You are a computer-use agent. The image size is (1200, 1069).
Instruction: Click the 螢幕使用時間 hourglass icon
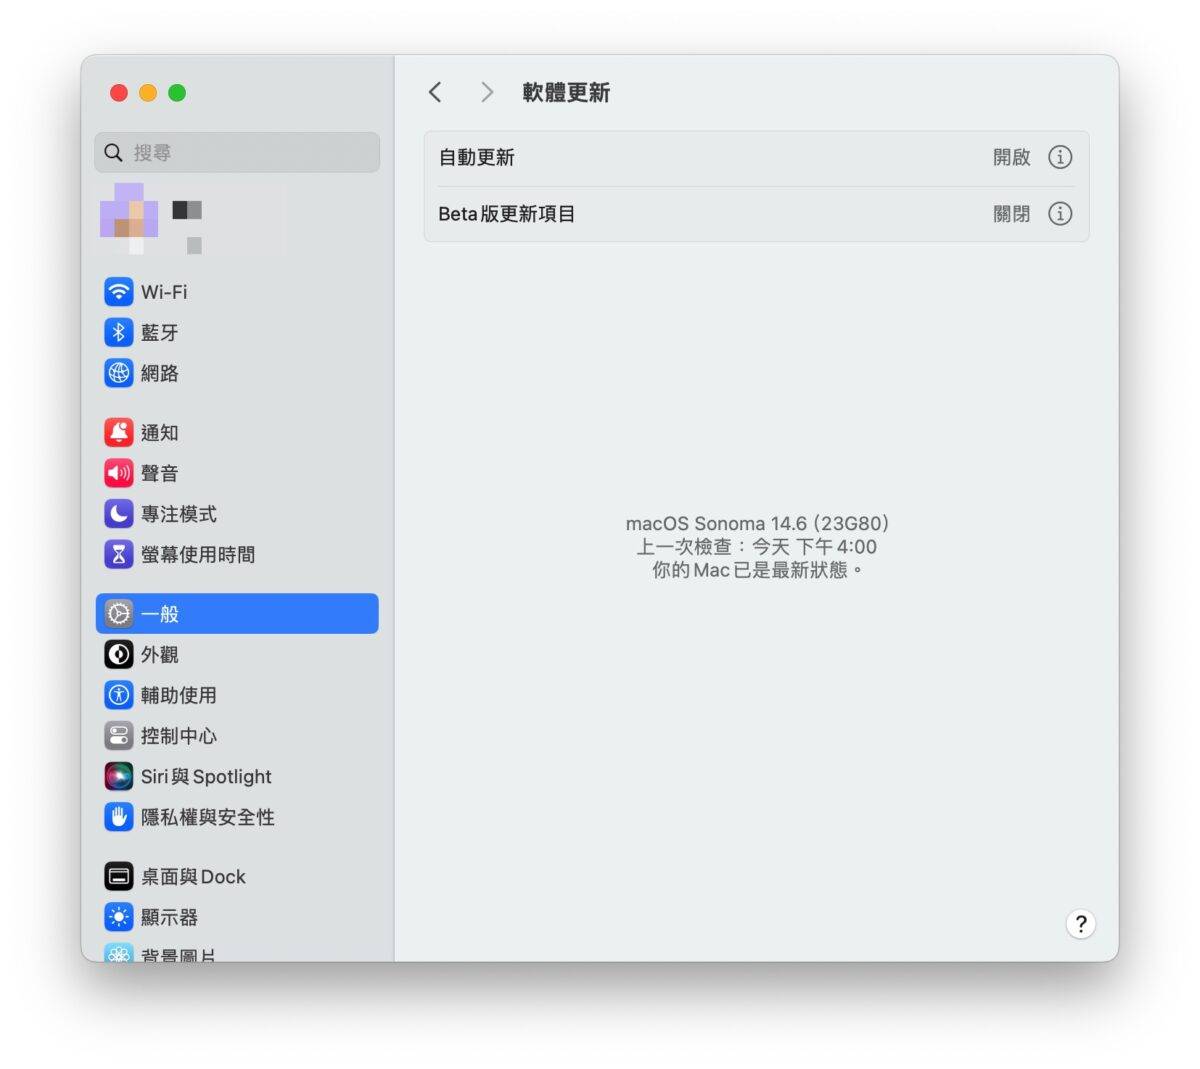pos(119,554)
